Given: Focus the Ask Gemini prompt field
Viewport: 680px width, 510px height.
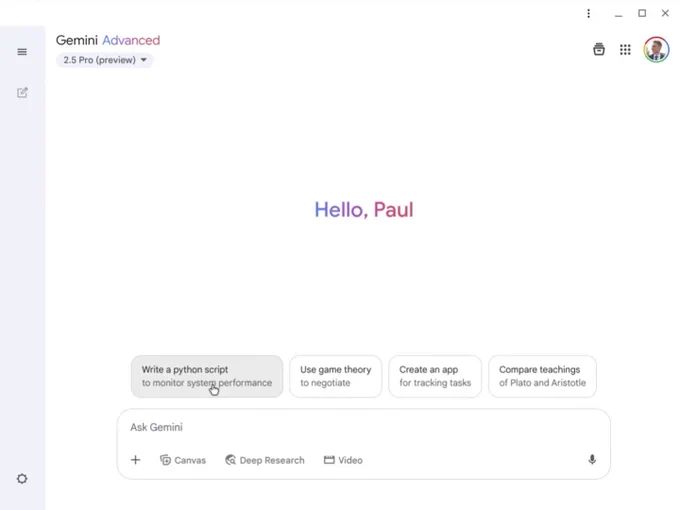Looking at the screenshot, I should (x=363, y=427).
